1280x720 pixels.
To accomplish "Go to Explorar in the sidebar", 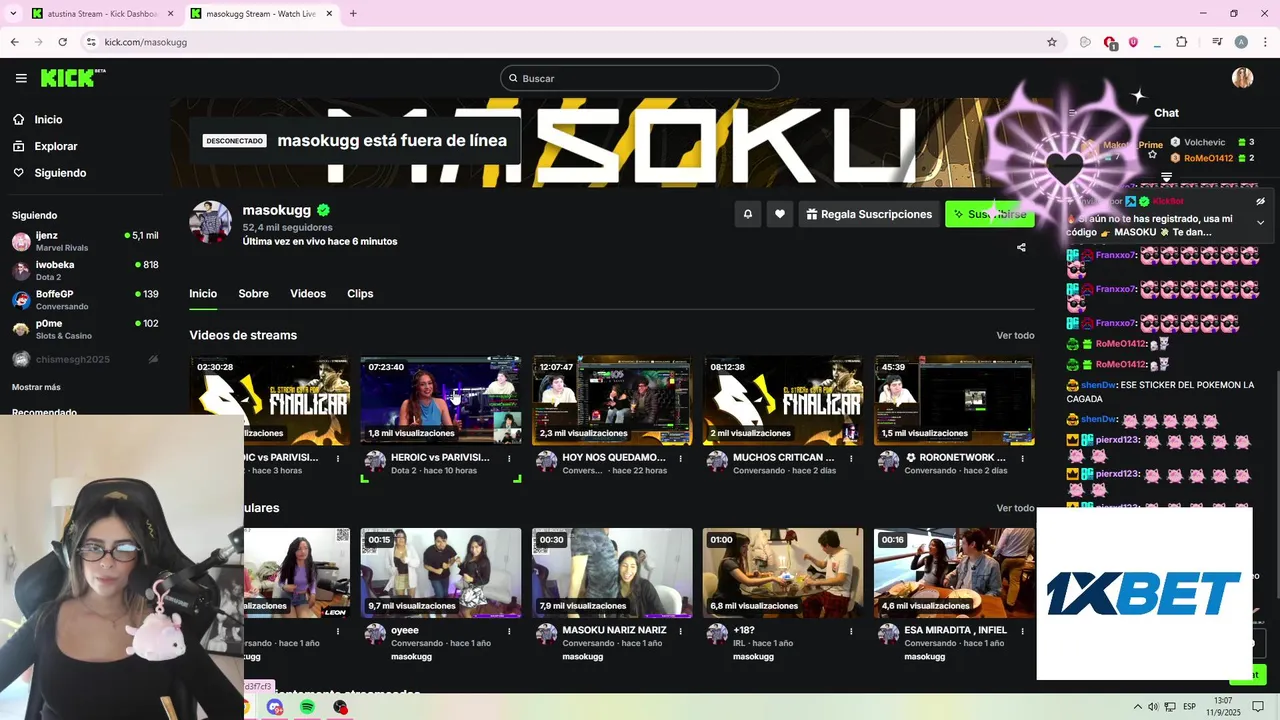I will 45,146.
